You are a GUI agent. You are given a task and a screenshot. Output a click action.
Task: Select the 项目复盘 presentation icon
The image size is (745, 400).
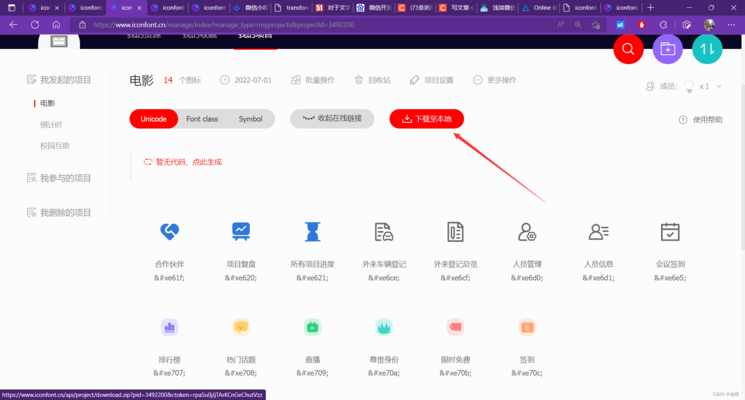(x=241, y=232)
